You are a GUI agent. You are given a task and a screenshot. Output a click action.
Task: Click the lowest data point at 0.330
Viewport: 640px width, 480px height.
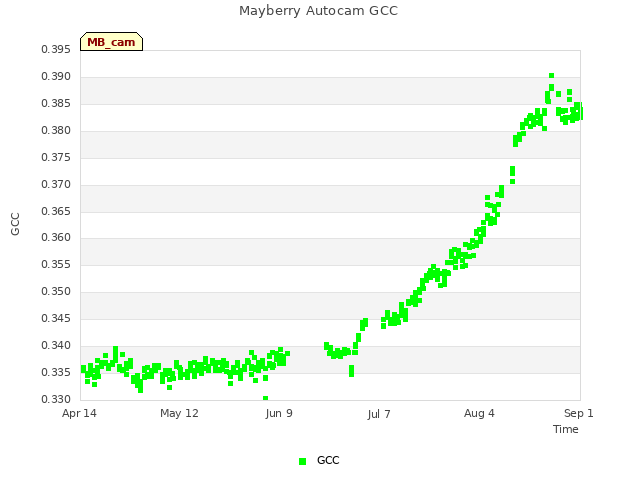click(265, 398)
